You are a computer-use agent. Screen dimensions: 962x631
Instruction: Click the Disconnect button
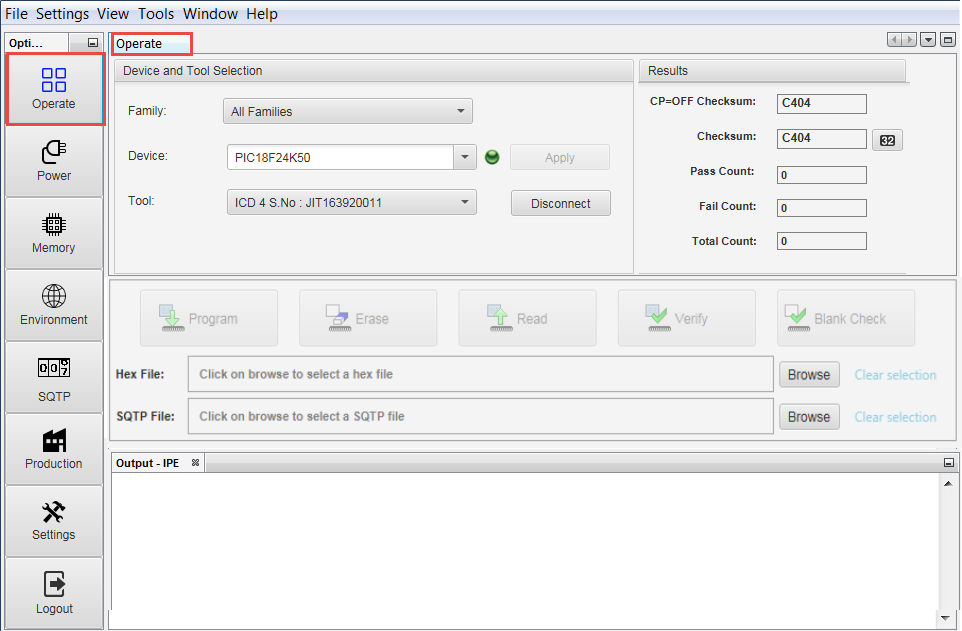(560, 203)
